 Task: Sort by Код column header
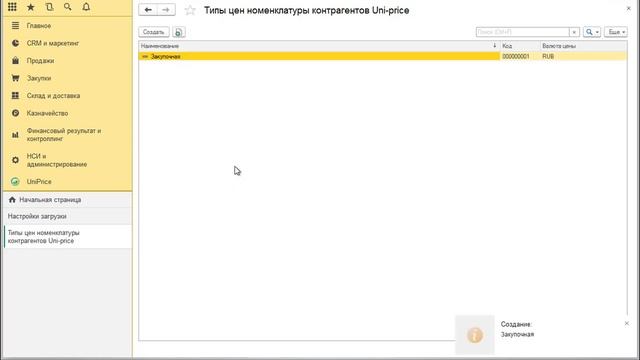tap(520, 46)
